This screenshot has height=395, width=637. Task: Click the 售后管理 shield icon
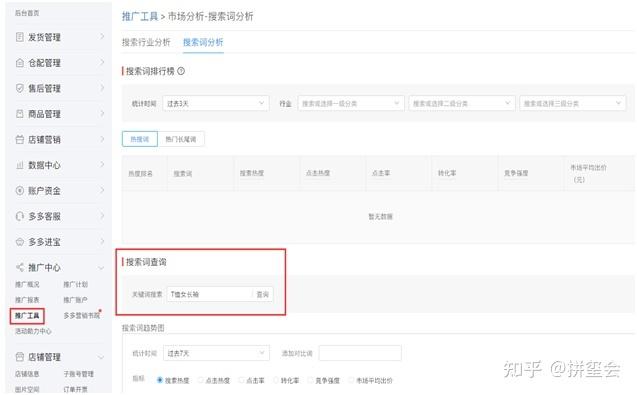pos(20,88)
